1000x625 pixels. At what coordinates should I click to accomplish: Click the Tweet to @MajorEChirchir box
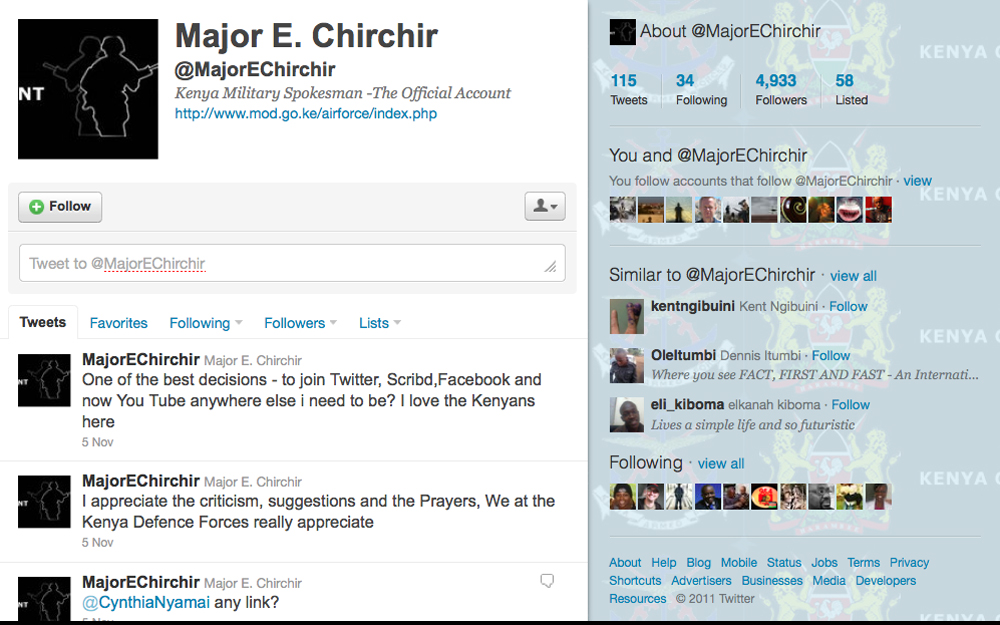(292, 263)
